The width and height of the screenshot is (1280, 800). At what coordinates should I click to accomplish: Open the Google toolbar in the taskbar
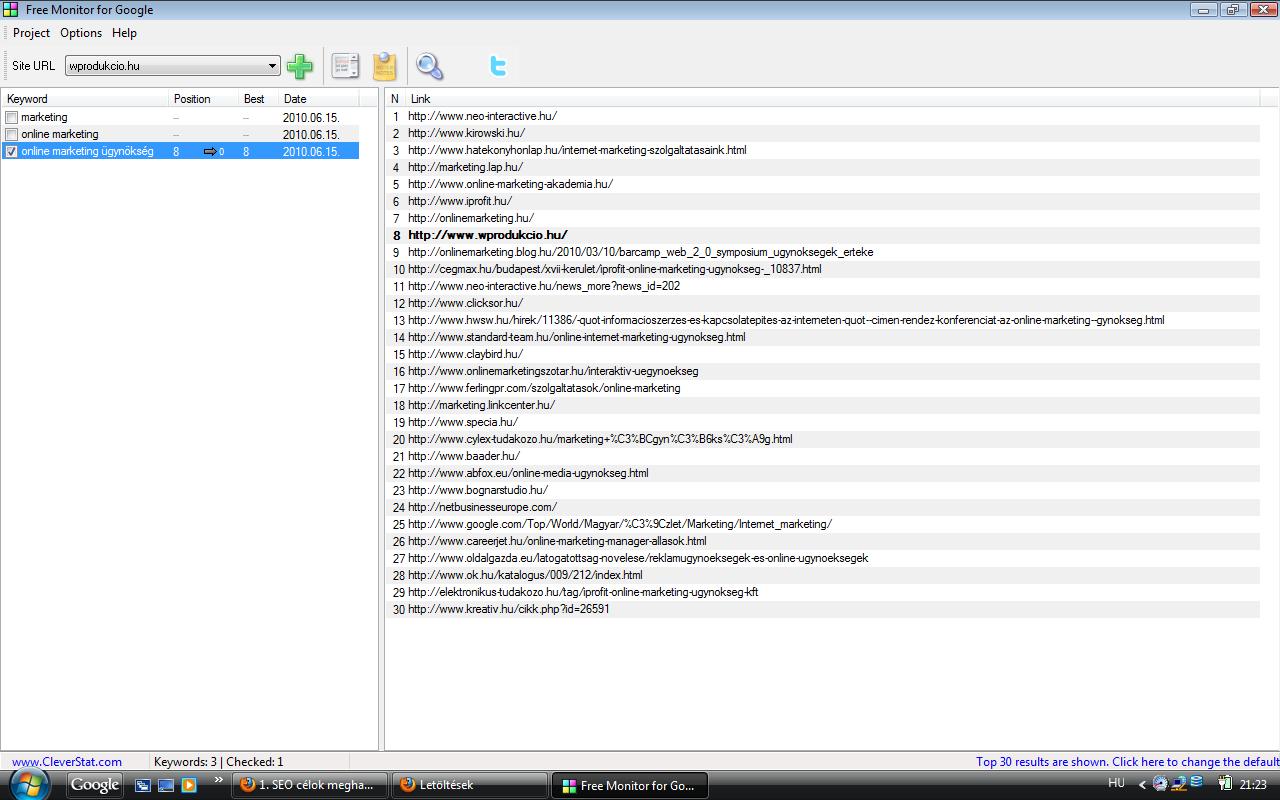click(95, 785)
